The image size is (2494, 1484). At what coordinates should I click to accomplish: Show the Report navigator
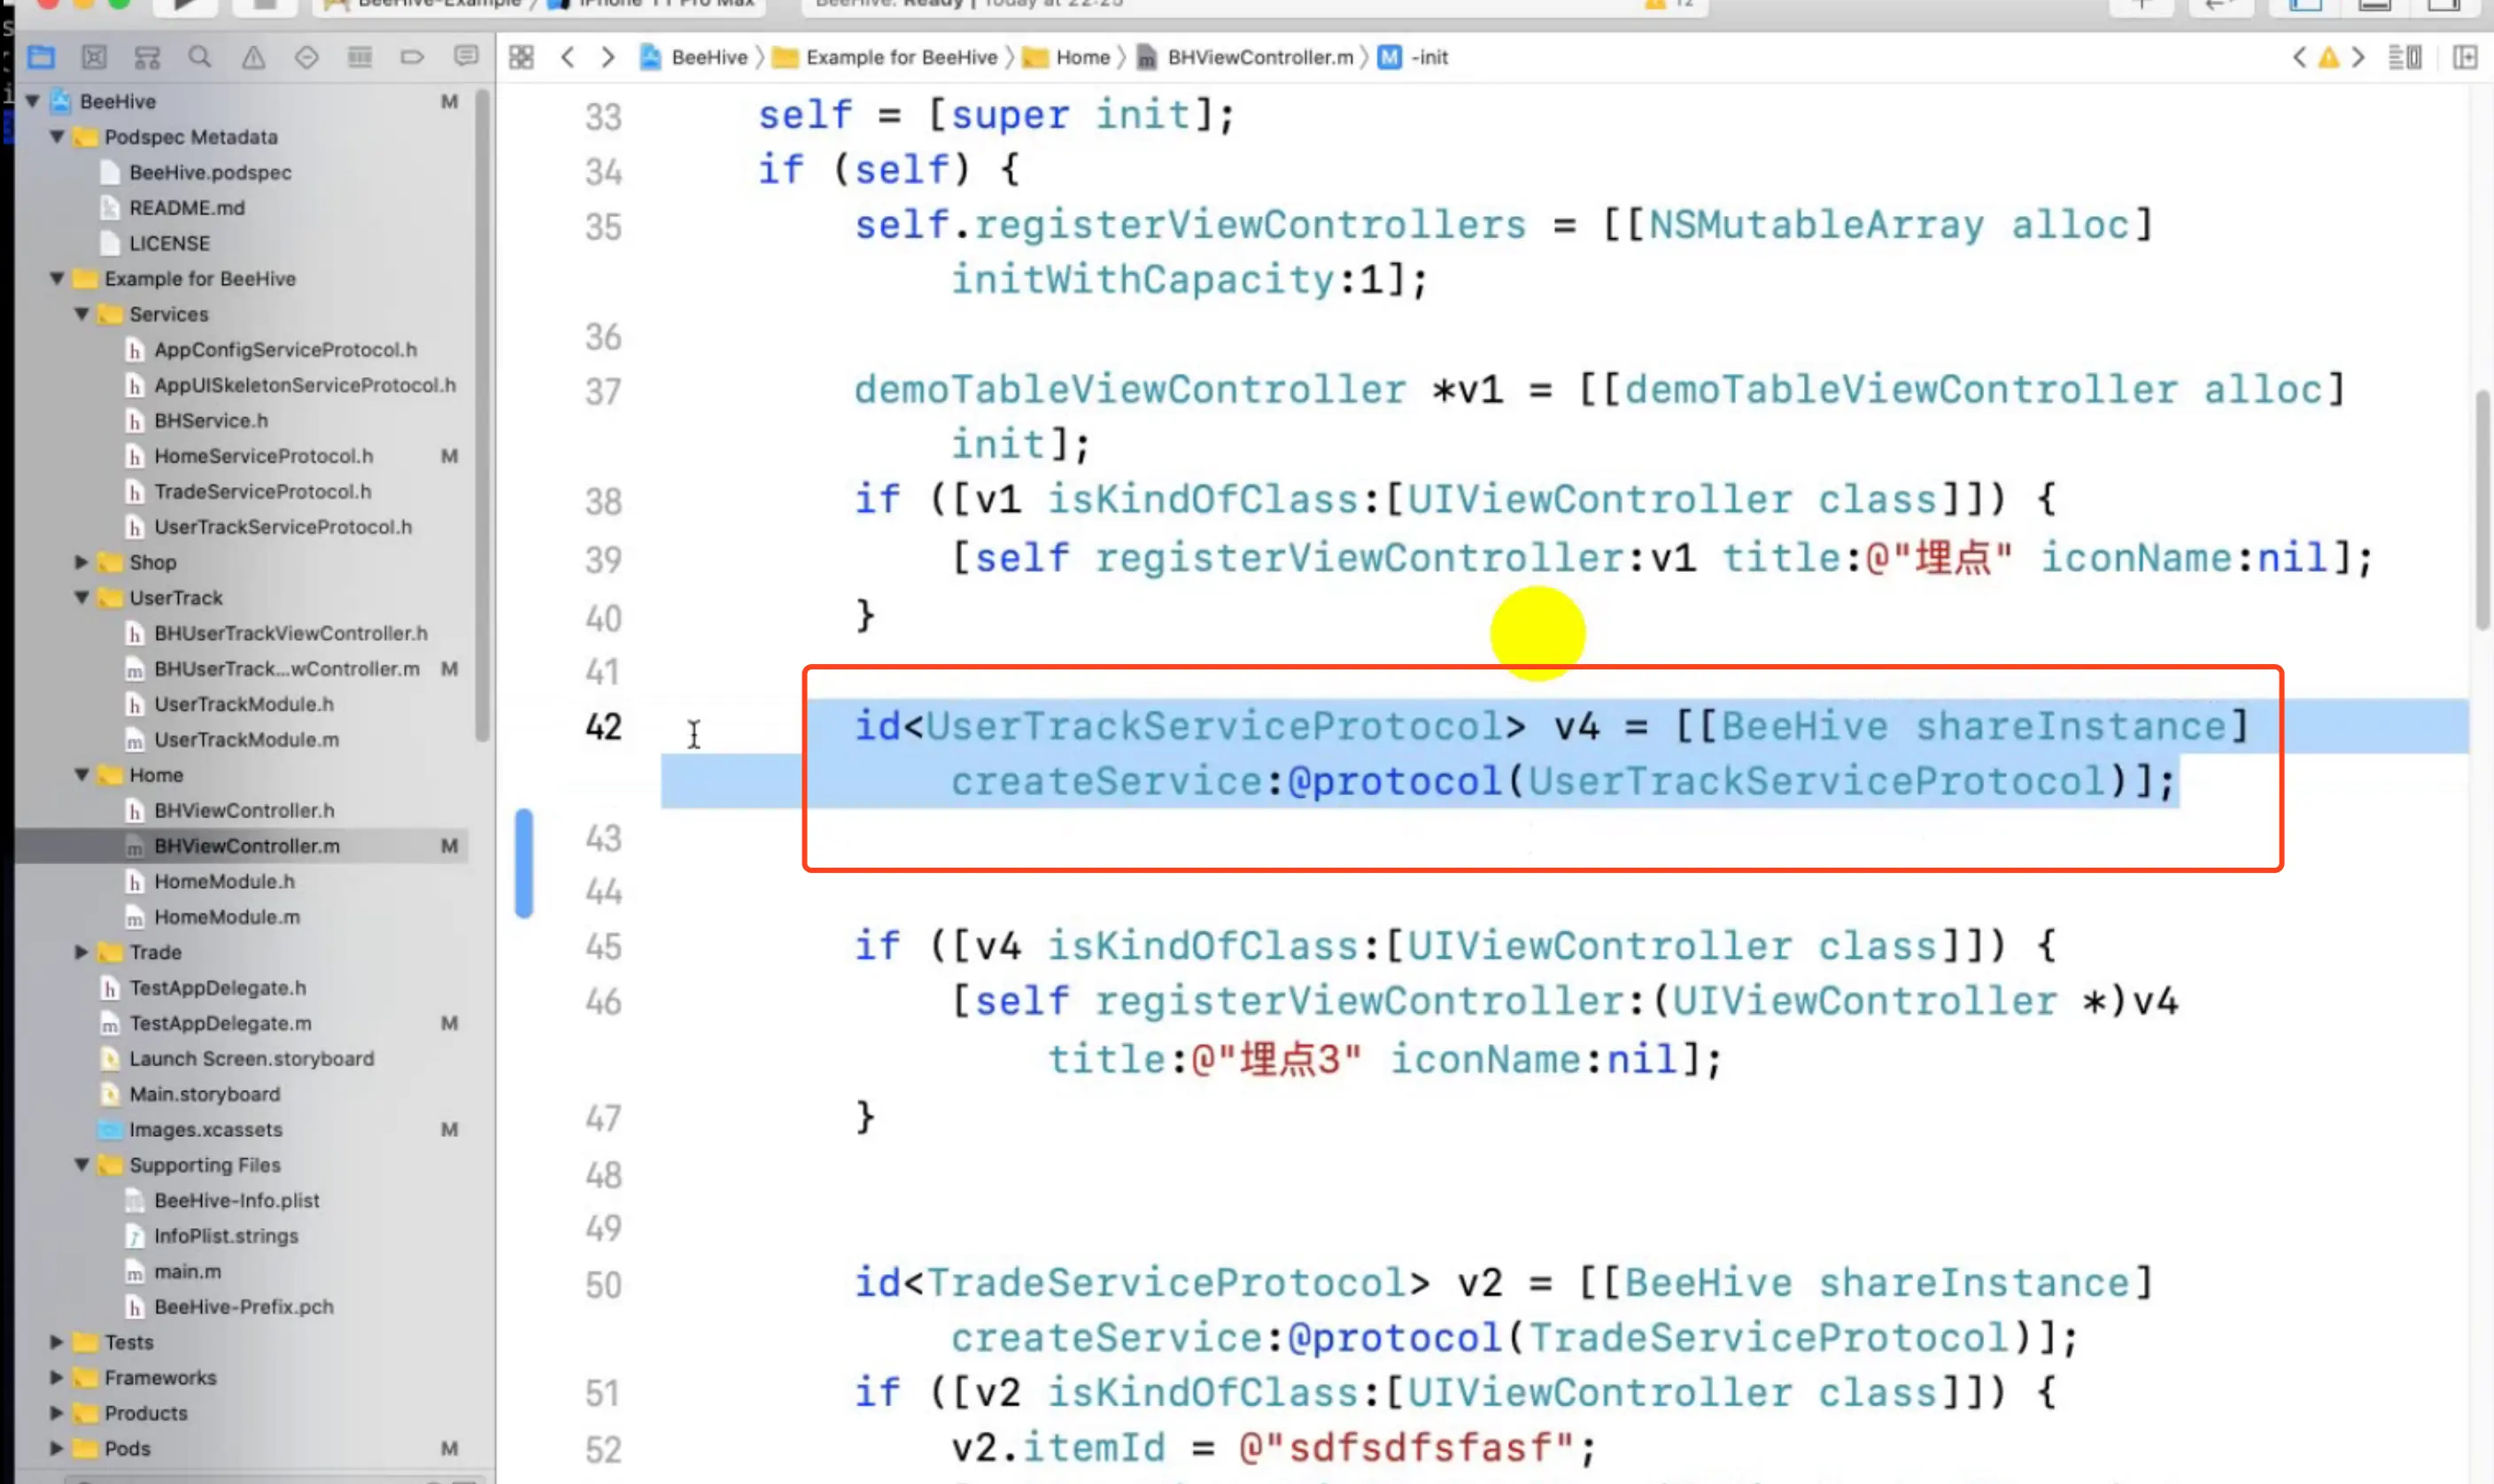click(465, 57)
